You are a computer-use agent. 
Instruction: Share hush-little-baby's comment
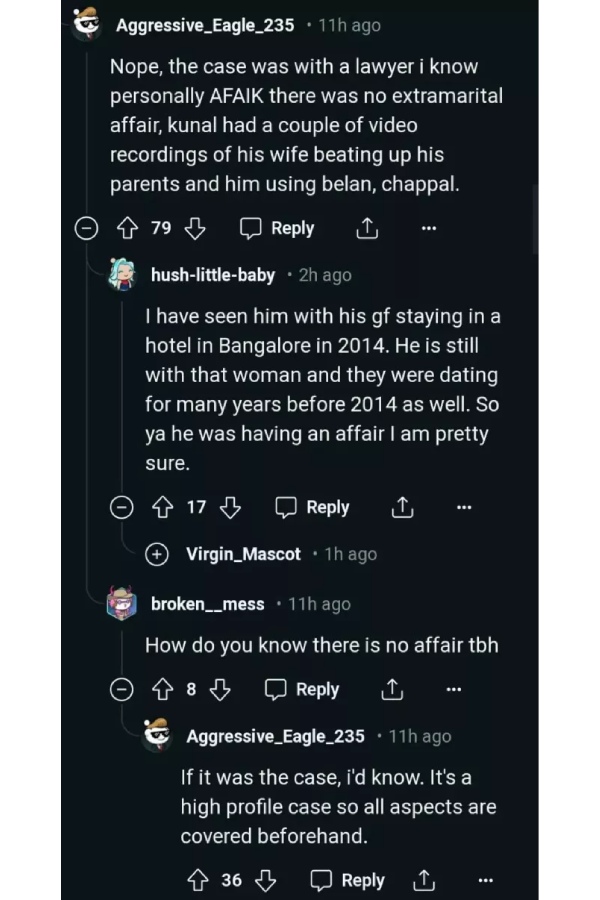coord(401,508)
